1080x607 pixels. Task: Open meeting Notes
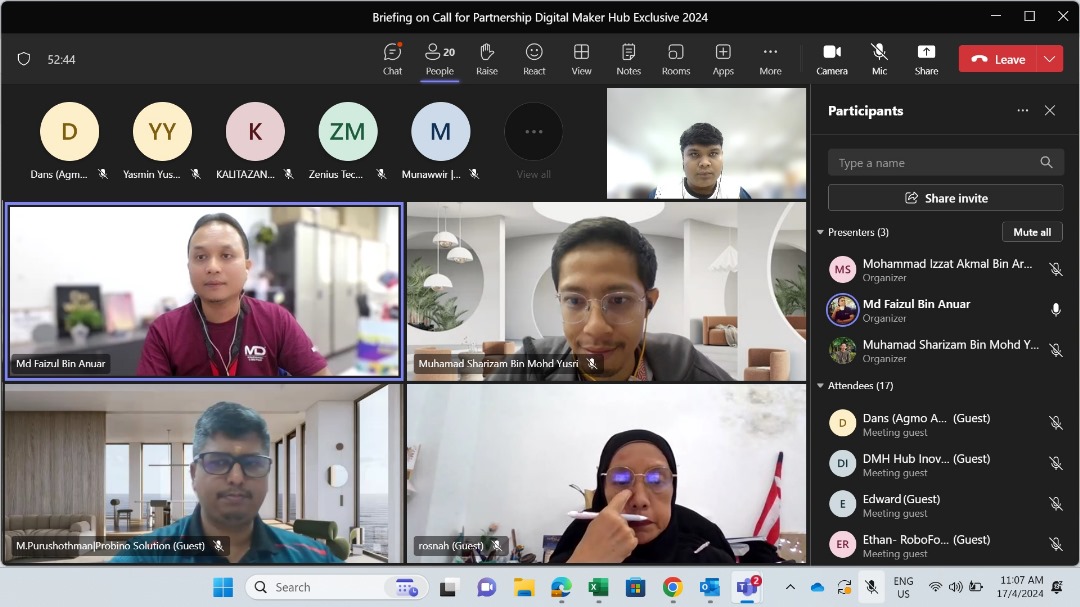click(x=628, y=58)
